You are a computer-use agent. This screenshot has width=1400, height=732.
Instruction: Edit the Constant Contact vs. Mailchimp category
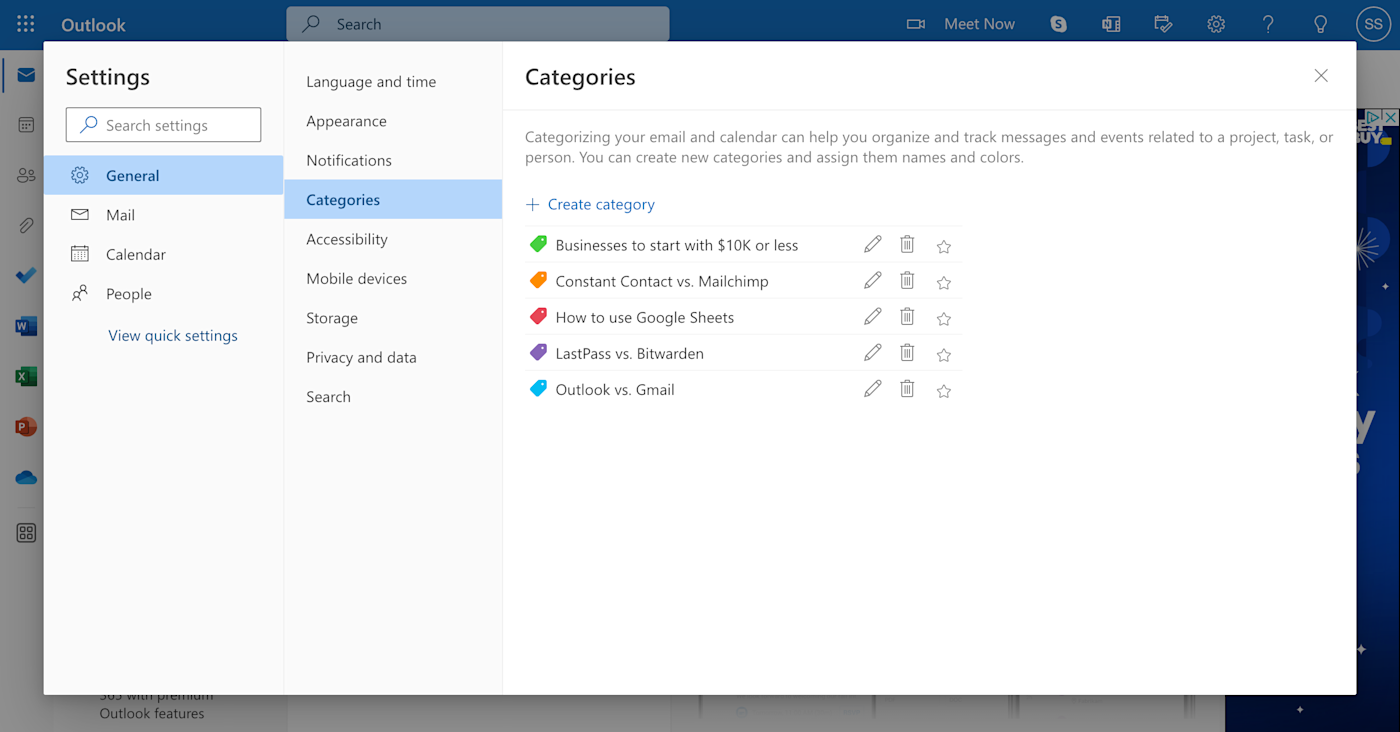tap(873, 281)
